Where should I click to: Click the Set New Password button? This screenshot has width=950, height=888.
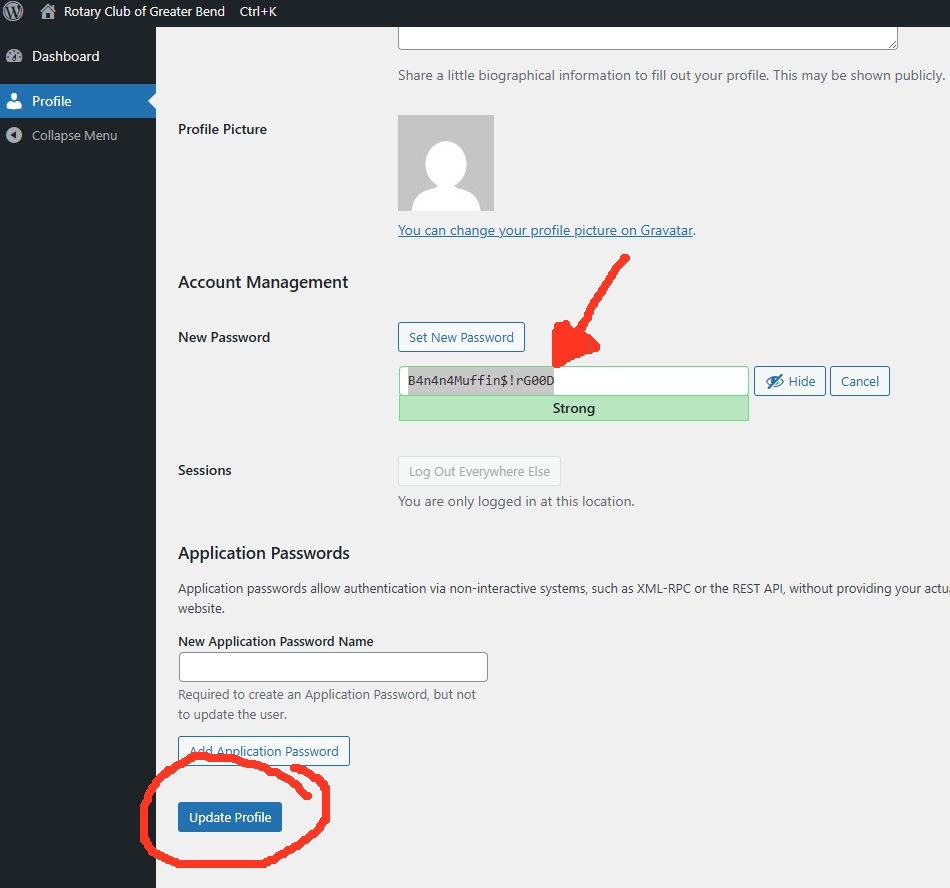click(x=461, y=337)
